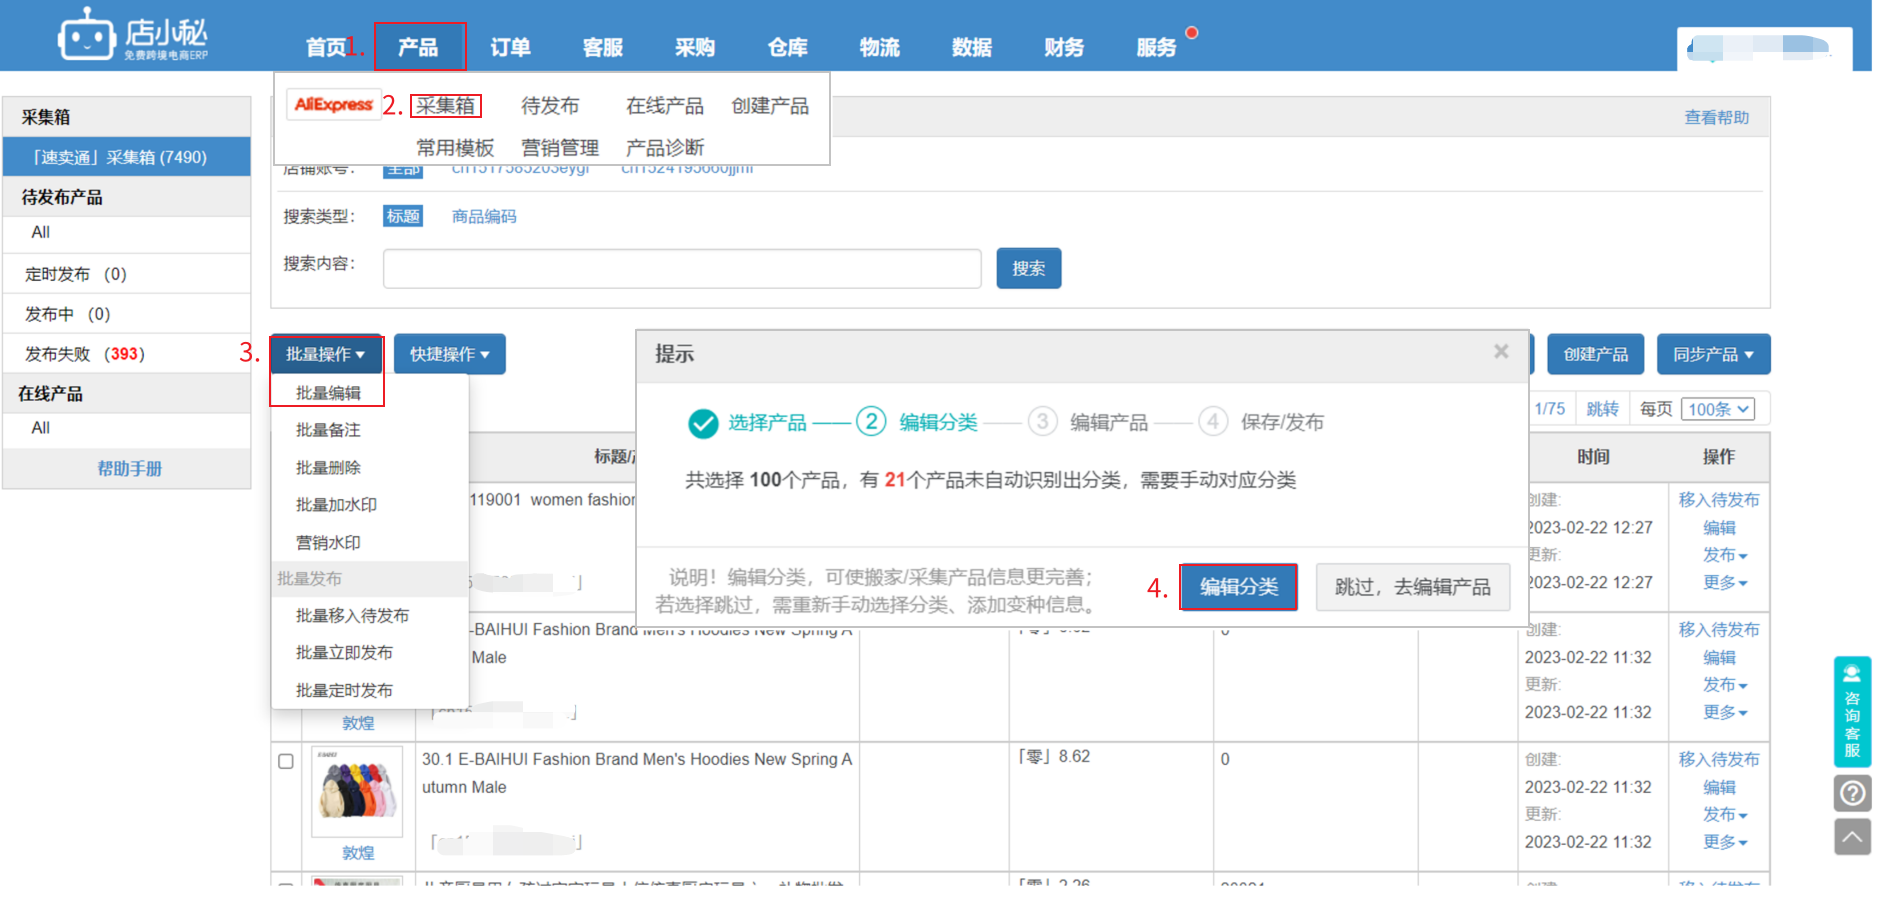1892x923 pixels.
Task: Click the red notification dot near 服务
Action: pyautogui.click(x=1191, y=33)
